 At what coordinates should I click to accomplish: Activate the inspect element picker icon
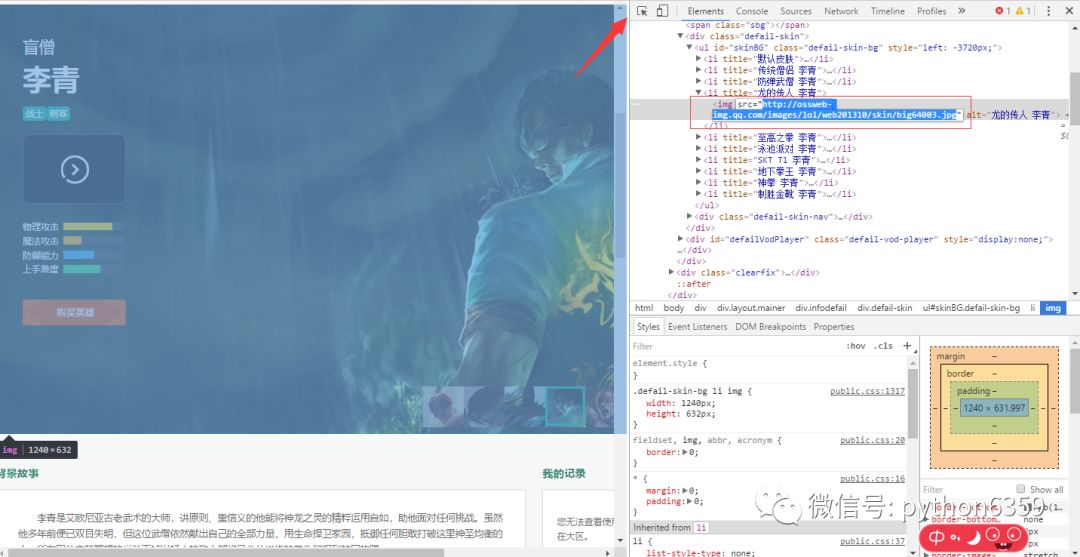tap(642, 11)
